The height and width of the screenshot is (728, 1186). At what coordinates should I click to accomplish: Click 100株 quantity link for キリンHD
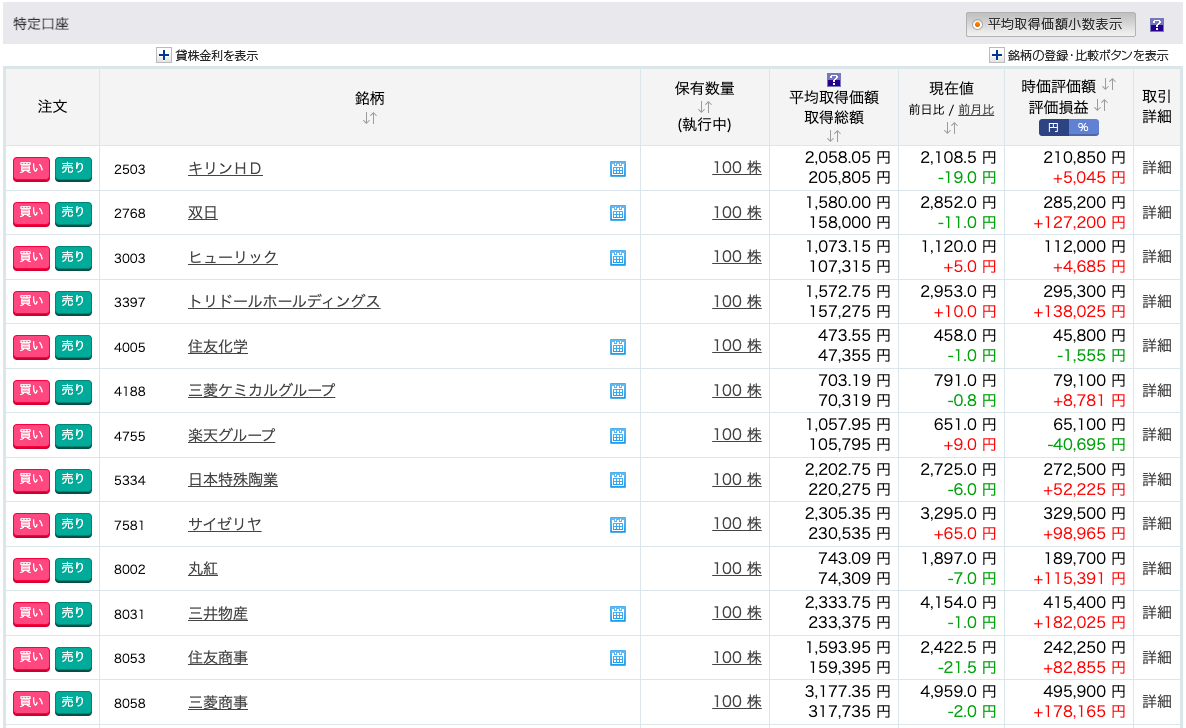point(737,168)
